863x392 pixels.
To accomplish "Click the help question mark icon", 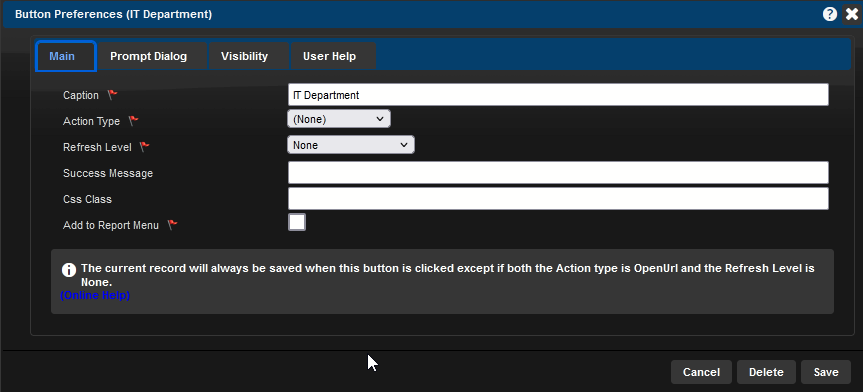I will click(x=830, y=14).
